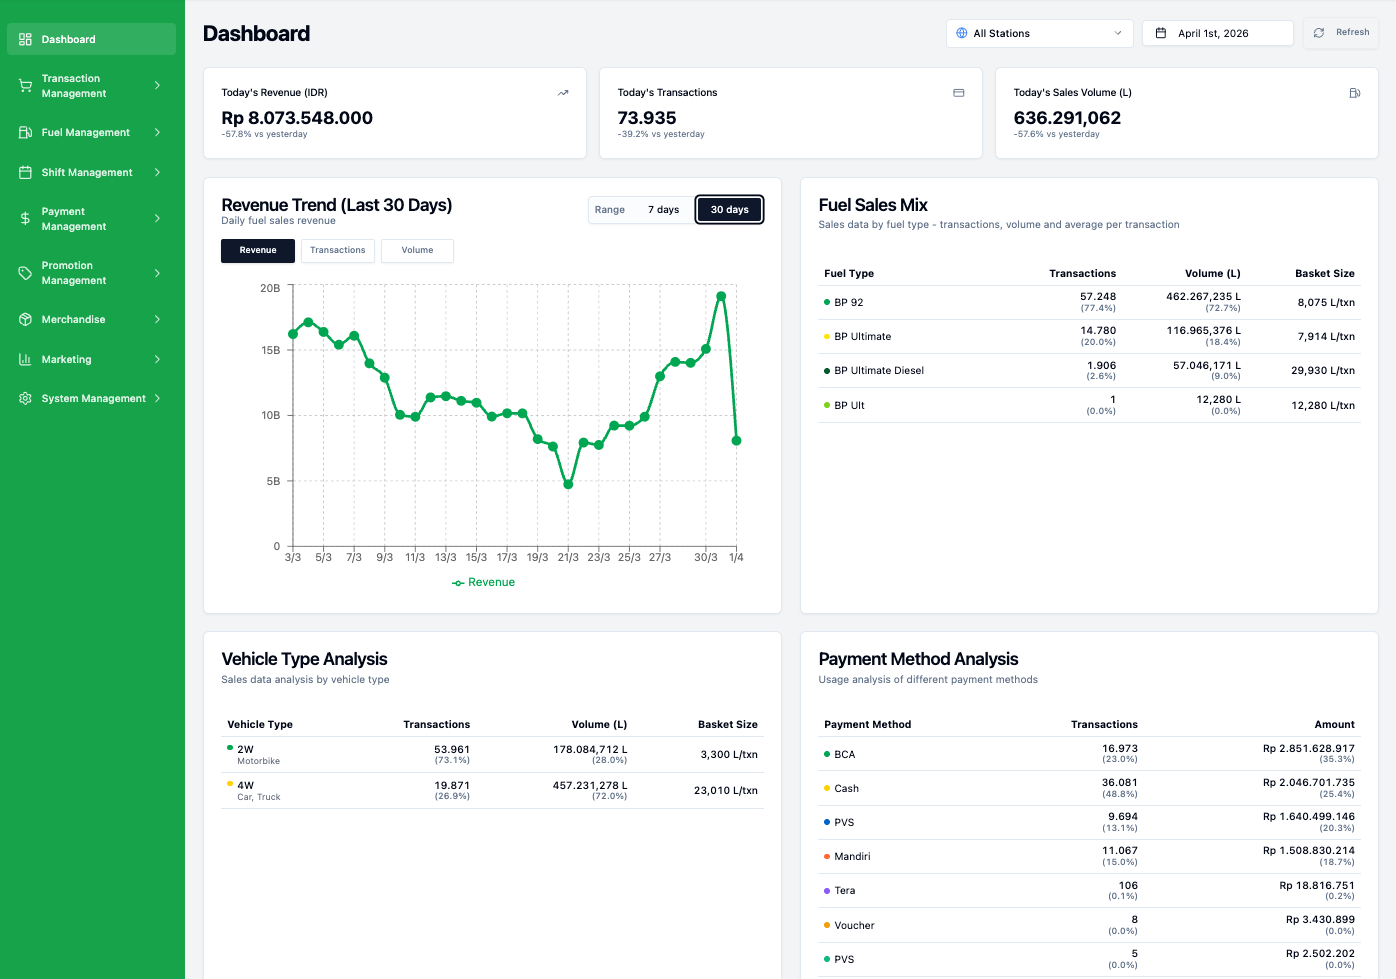Expand Merchandise submenu chevron

pos(157,319)
